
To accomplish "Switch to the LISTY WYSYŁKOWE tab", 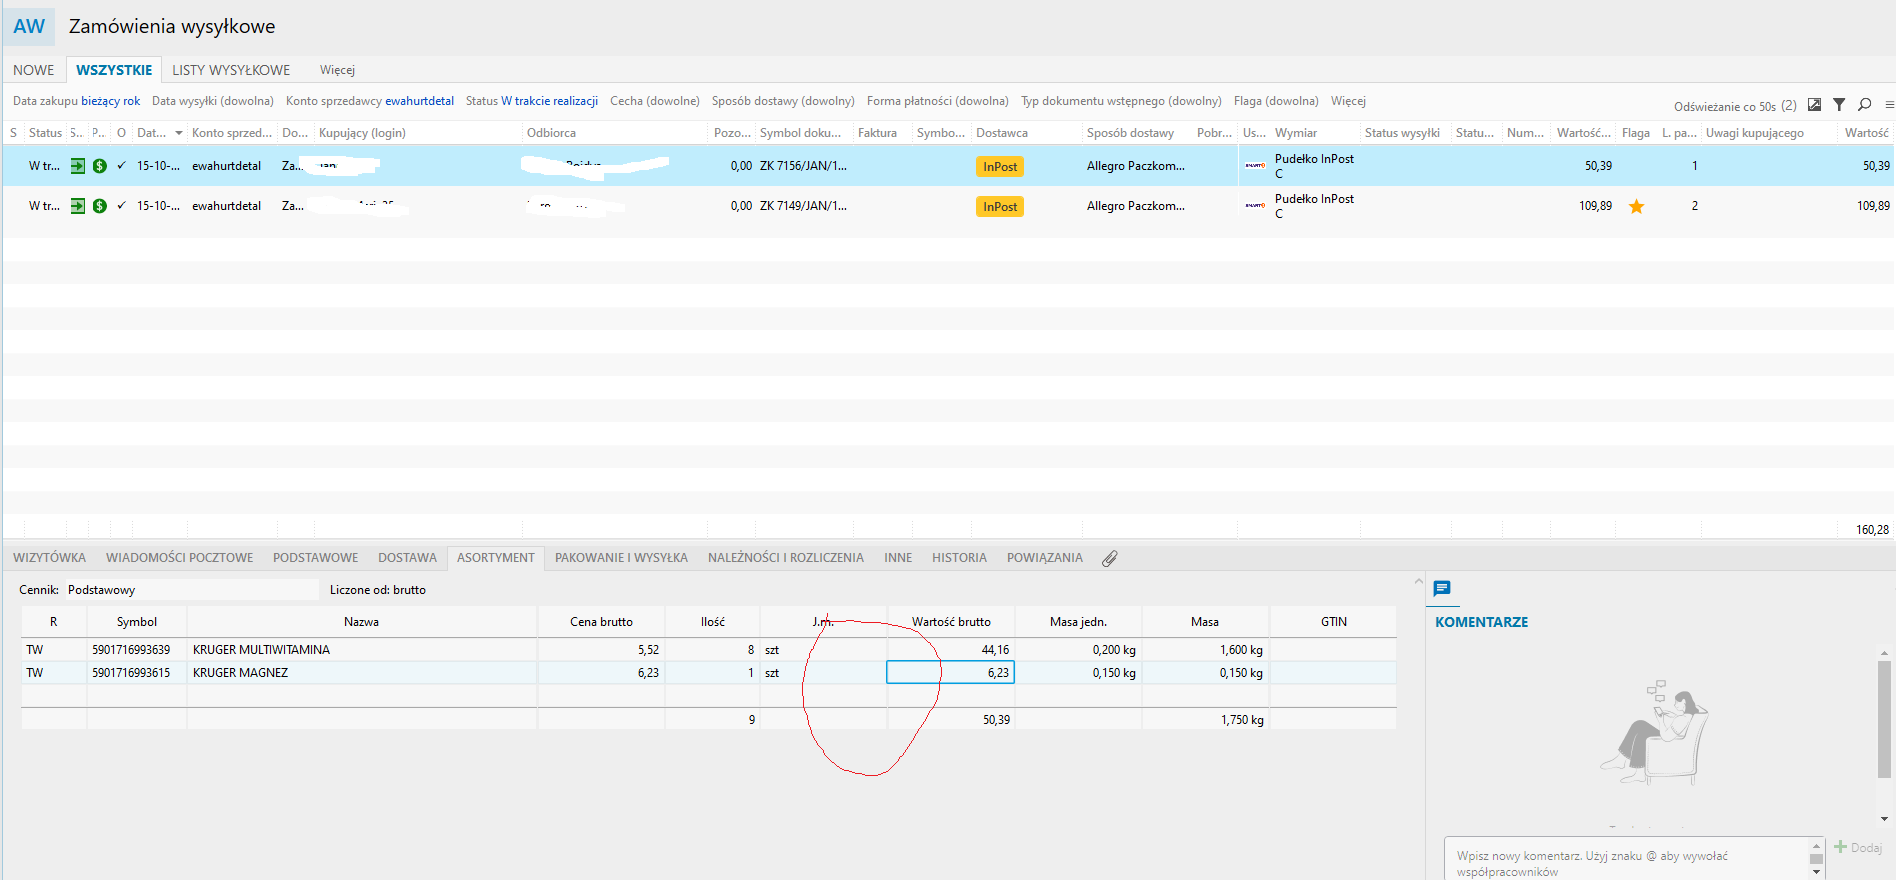I will point(231,70).
